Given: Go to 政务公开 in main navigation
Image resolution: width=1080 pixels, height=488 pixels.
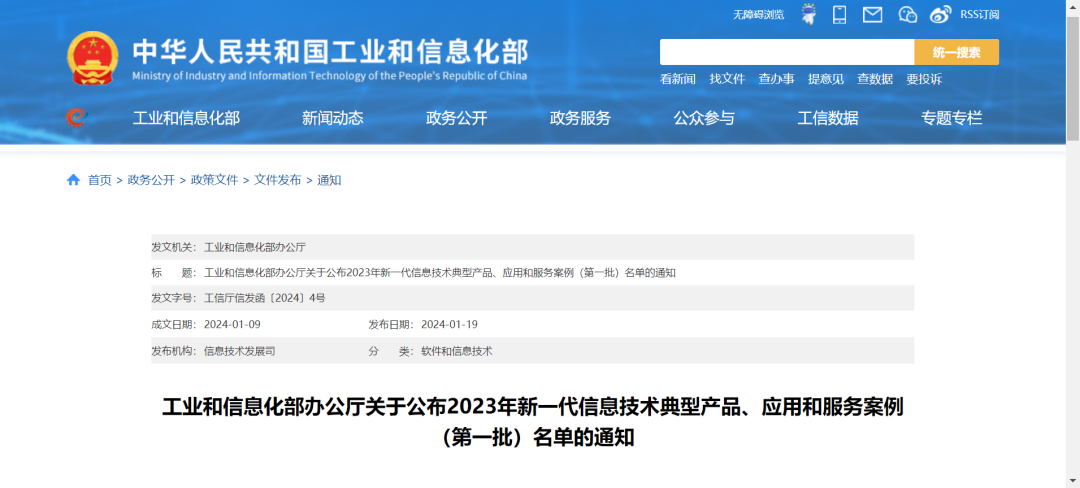Looking at the screenshot, I should pyautogui.click(x=456, y=118).
